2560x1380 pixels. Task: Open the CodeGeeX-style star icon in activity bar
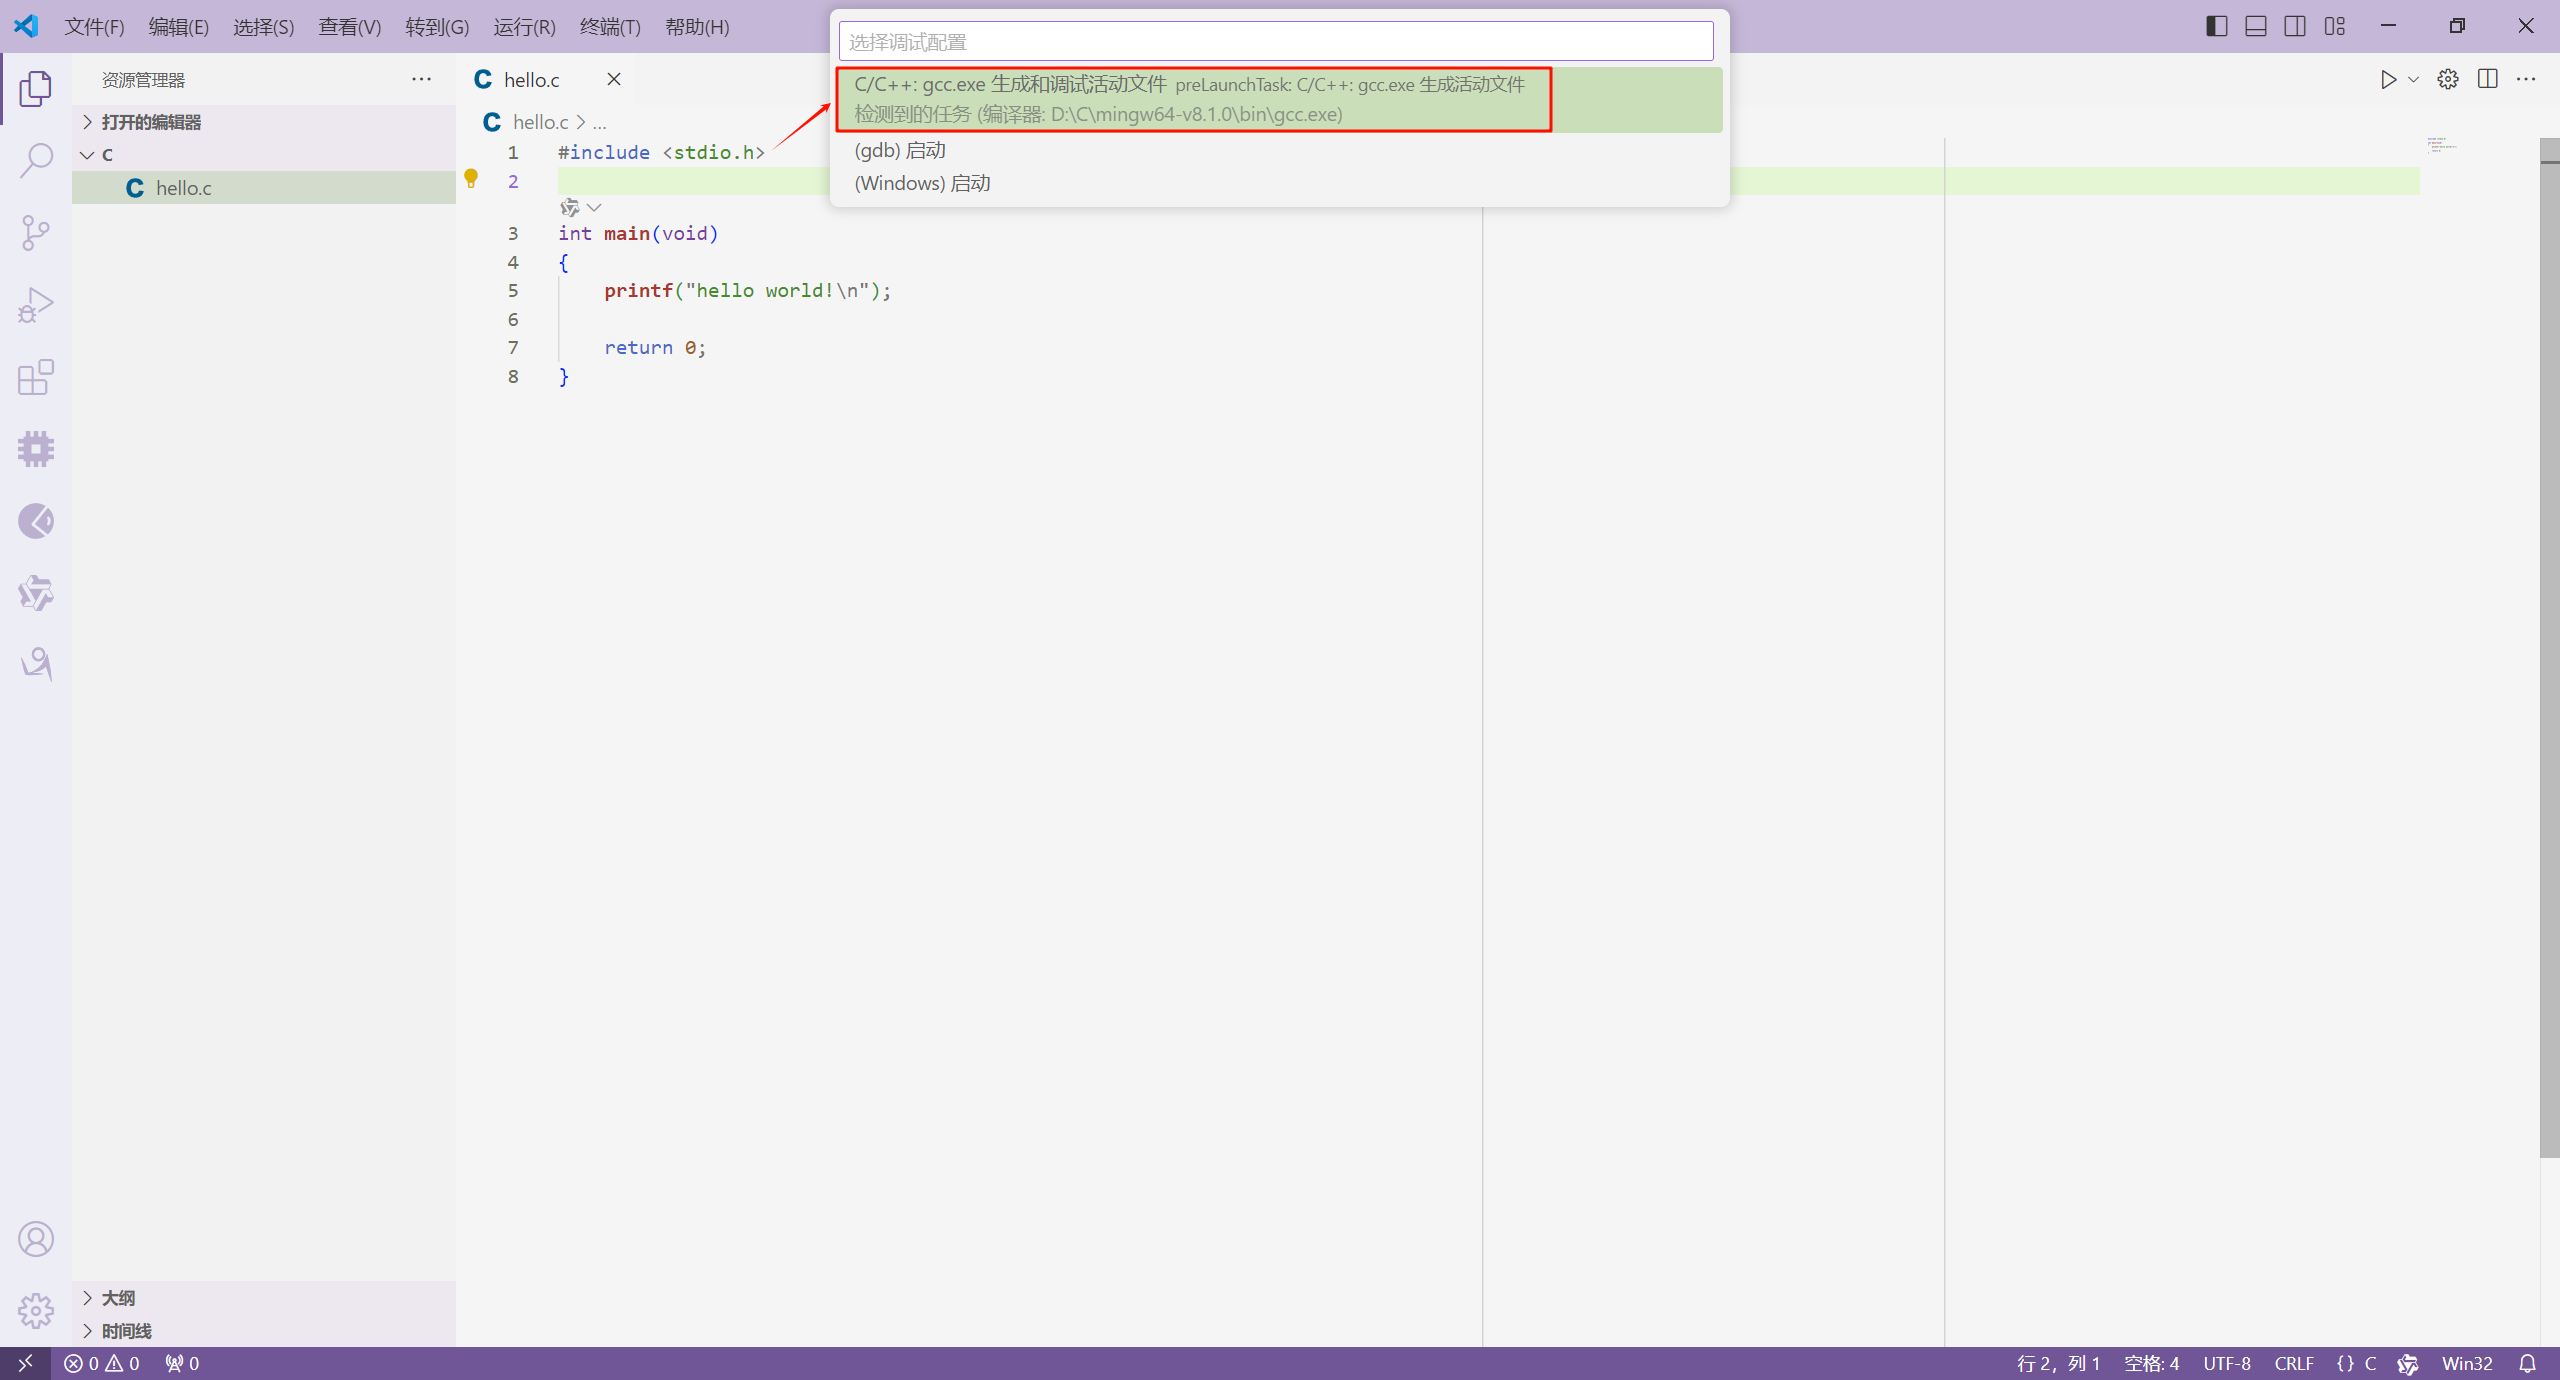36,593
